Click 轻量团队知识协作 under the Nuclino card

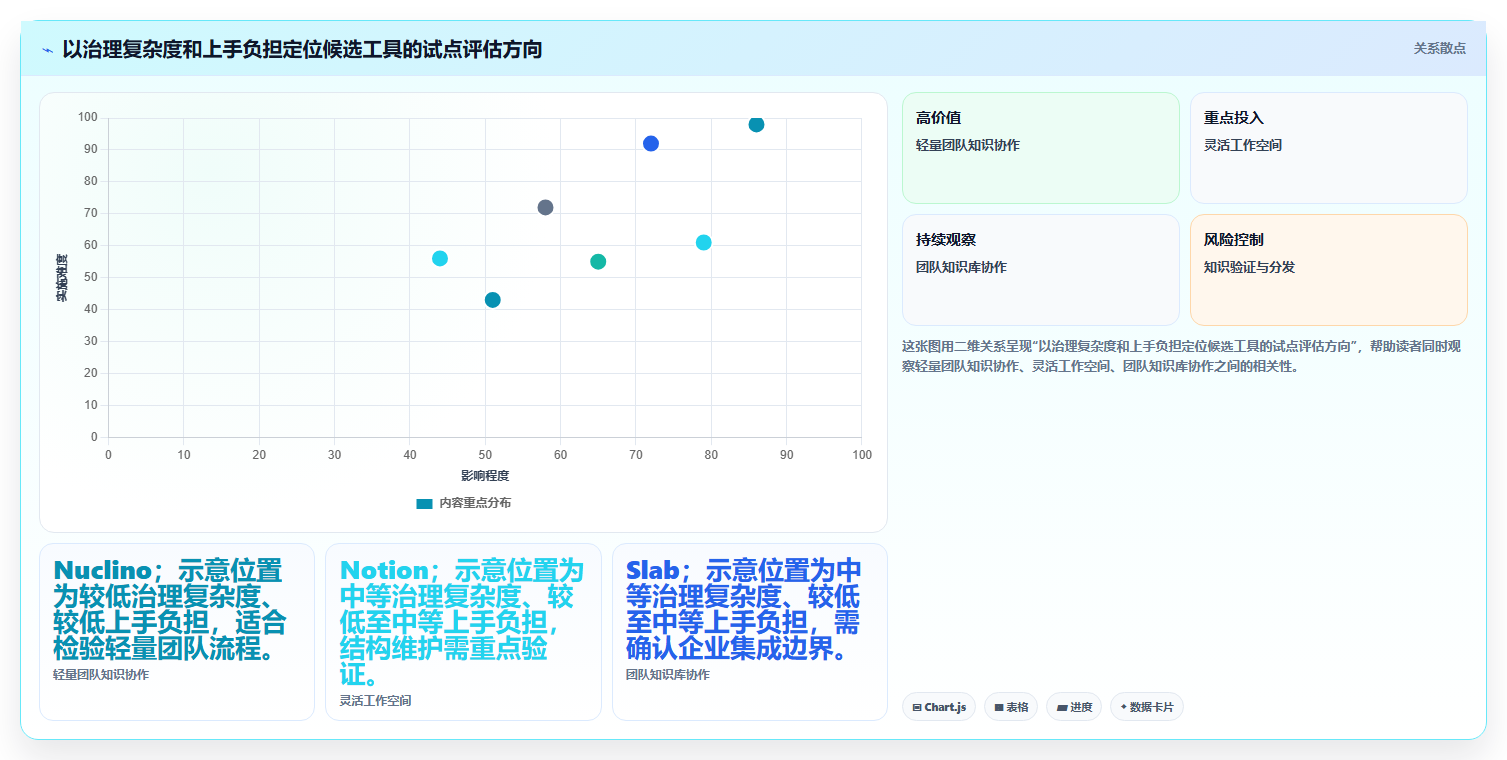[101, 675]
